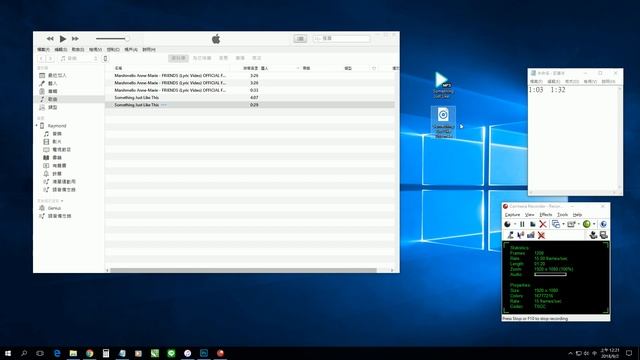The width and height of the screenshot is (640, 360).
Task: Click the Camtasia Recorder record button
Action: 507,224
